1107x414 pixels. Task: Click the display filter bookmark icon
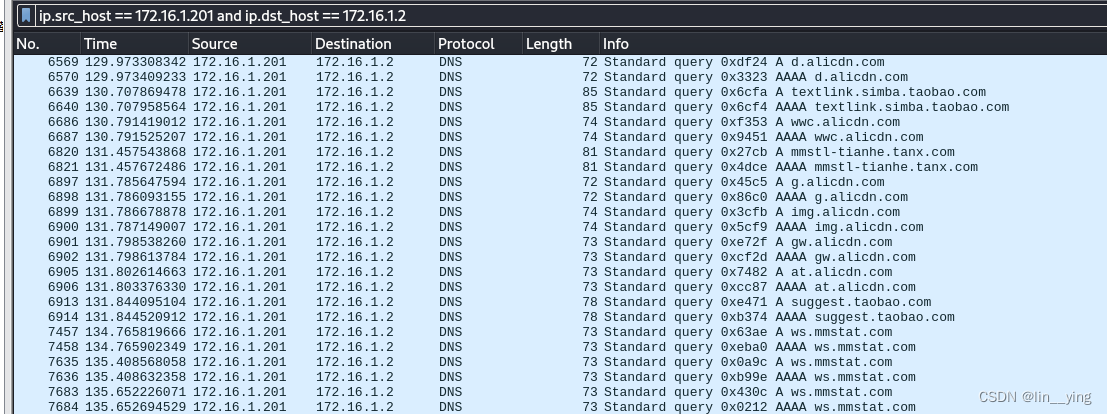(x=26, y=16)
